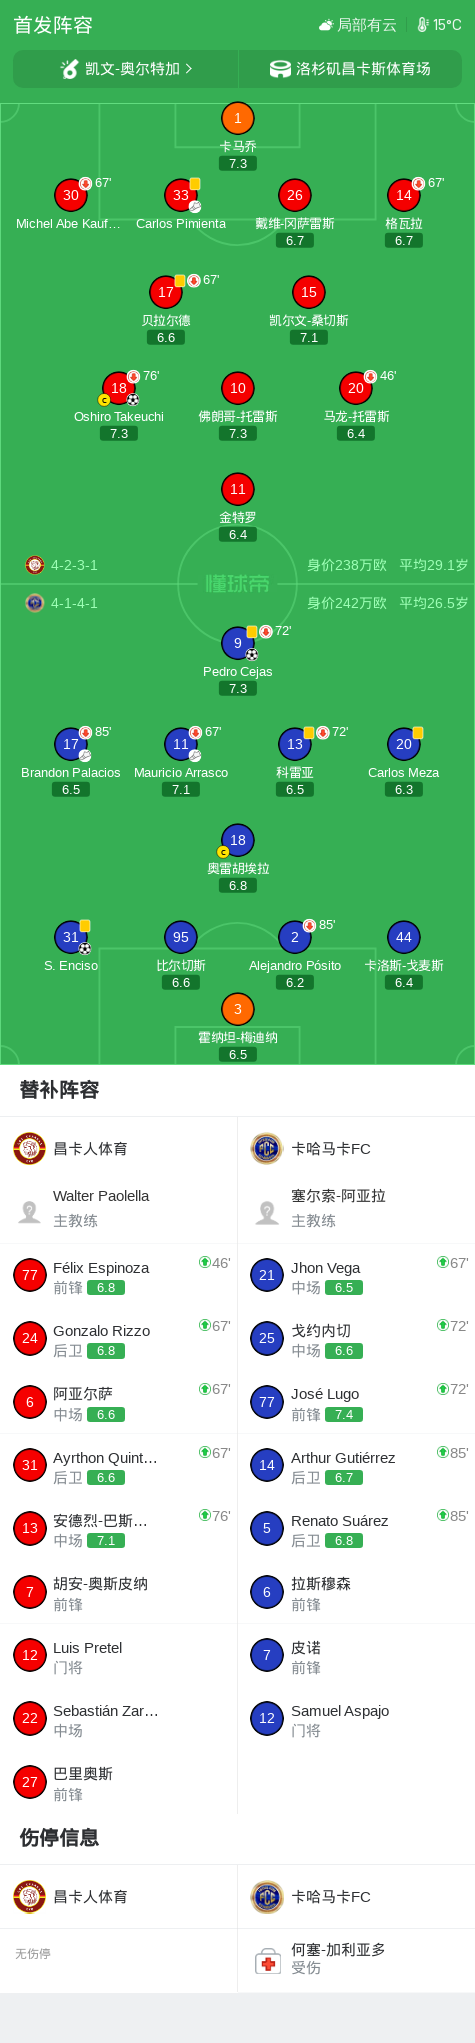The image size is (475, 2043).
Task: Click player 佛朗哥-托雷斯 number 10
Action: click(237, 388)
